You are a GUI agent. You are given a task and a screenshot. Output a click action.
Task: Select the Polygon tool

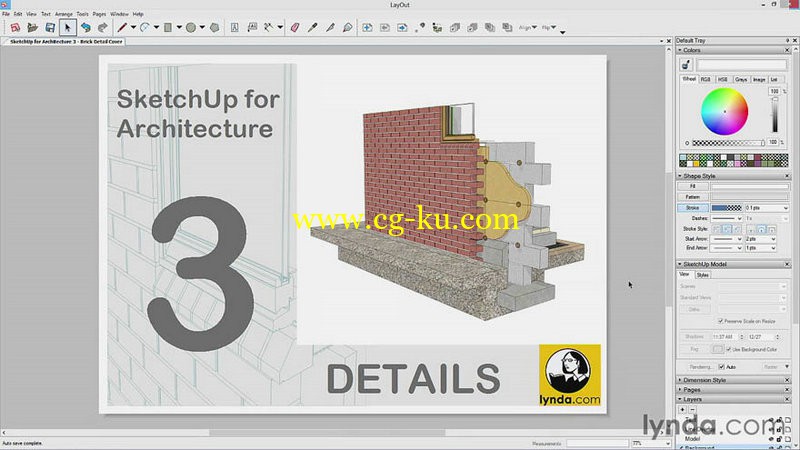tap(215, 28)
